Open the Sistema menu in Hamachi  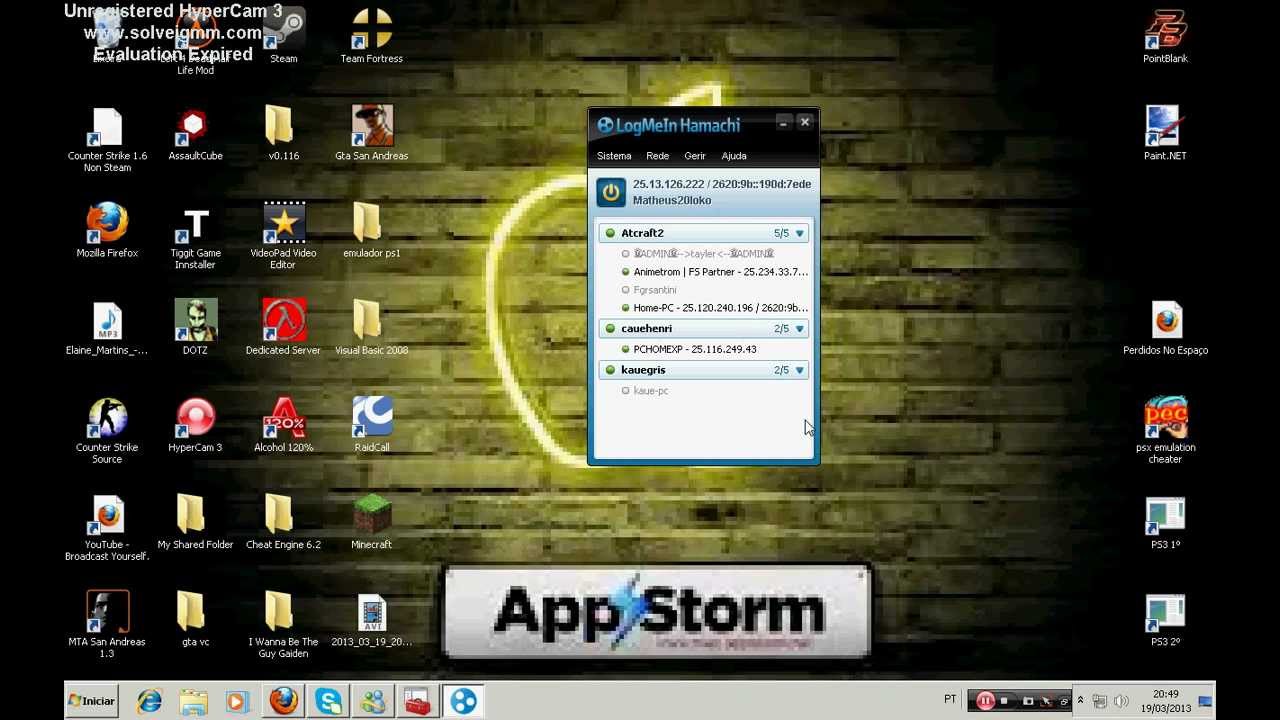614,156
